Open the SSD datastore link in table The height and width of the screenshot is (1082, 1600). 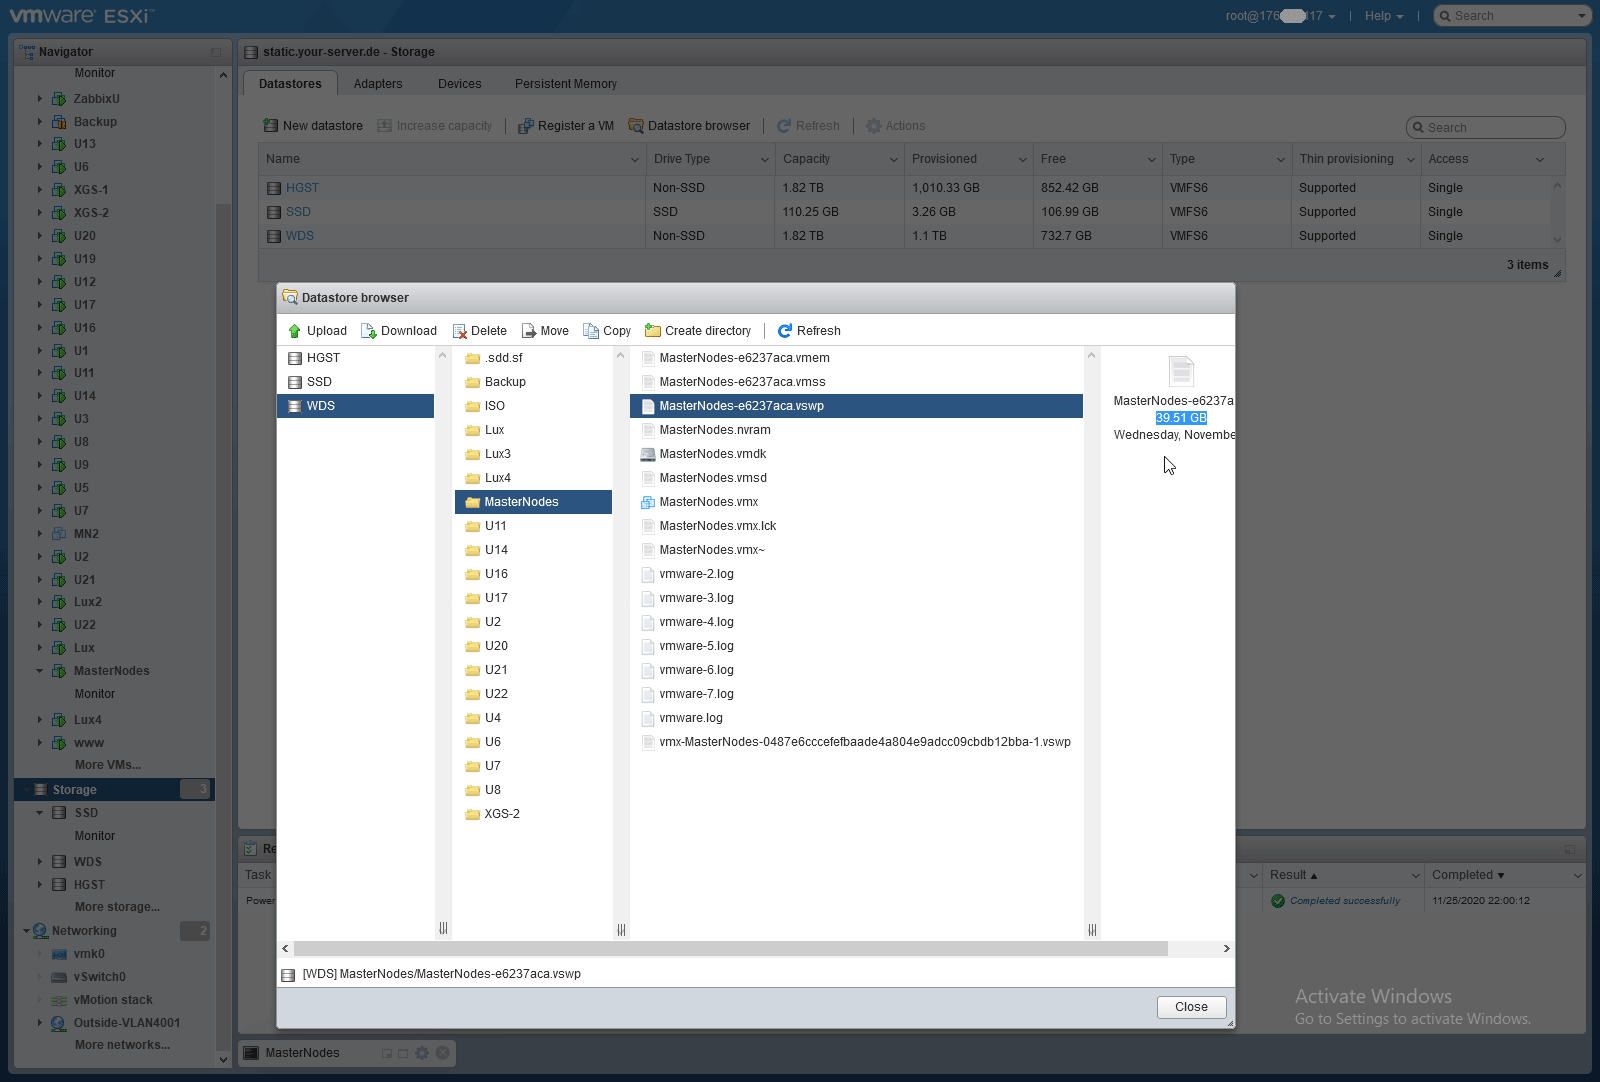pyautogui.click(x=298, y=212)
